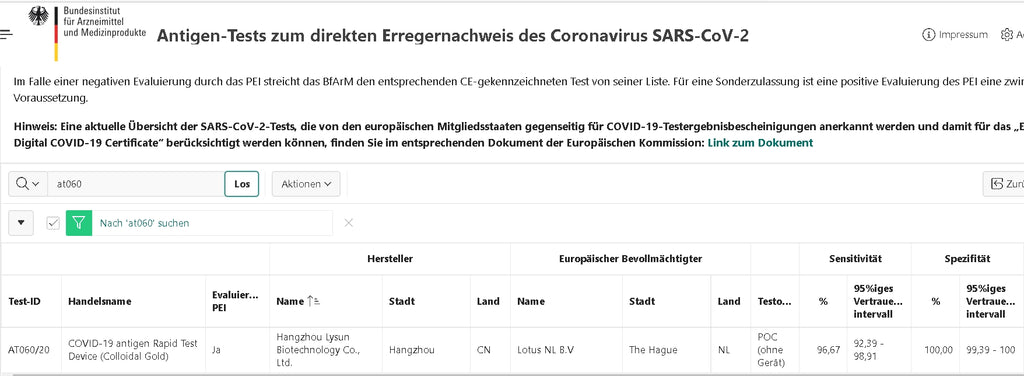Screen dimensions: 1024x376
Task: Open the 'Link zum Dokument' hyperlink
Action: point(760,142)
